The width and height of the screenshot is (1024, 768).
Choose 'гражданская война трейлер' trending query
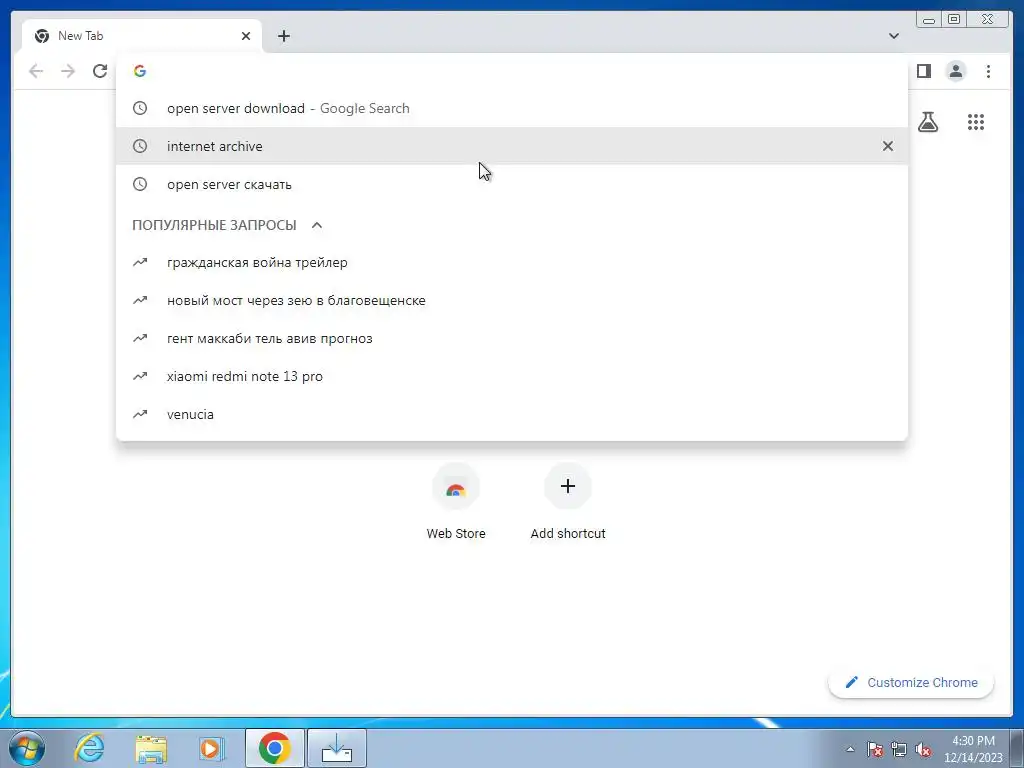(x=512, y=263)
